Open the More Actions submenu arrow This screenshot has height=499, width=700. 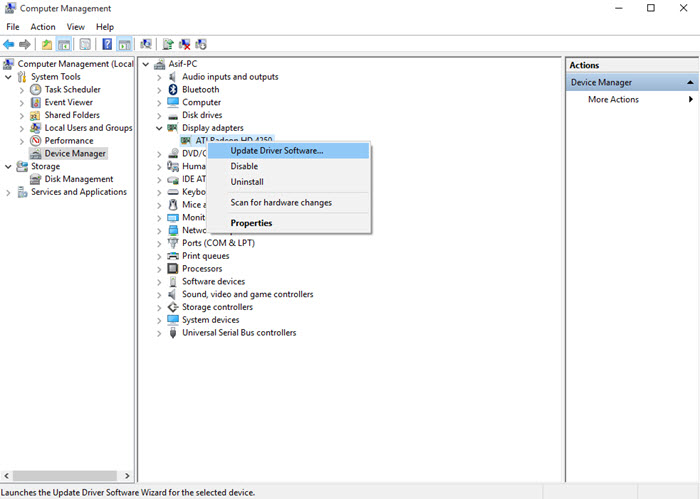pyautogui.click(x=691, y=99)
